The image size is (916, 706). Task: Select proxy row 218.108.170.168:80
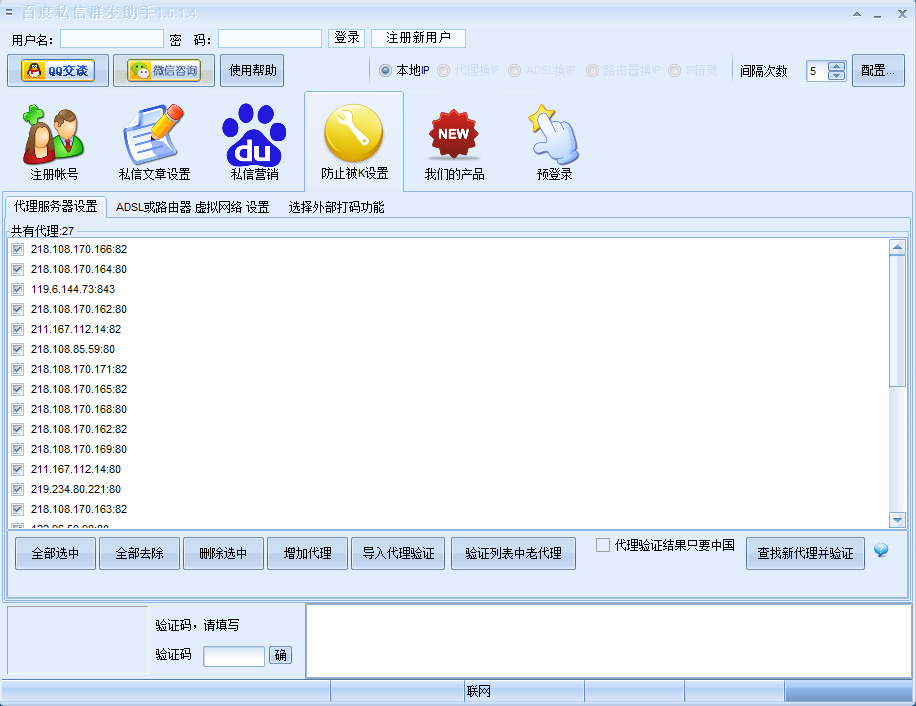click(x=79, y=409)
